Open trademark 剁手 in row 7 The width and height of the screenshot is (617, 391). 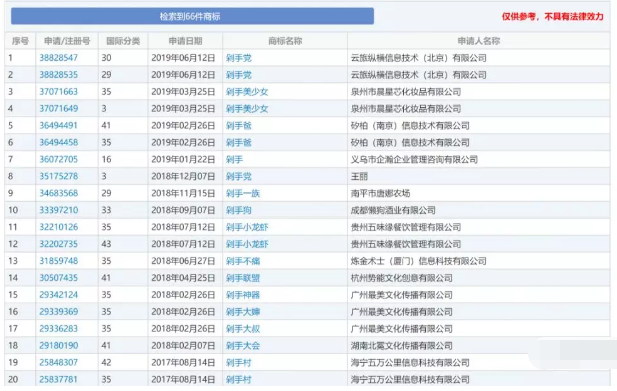point(234,159)
